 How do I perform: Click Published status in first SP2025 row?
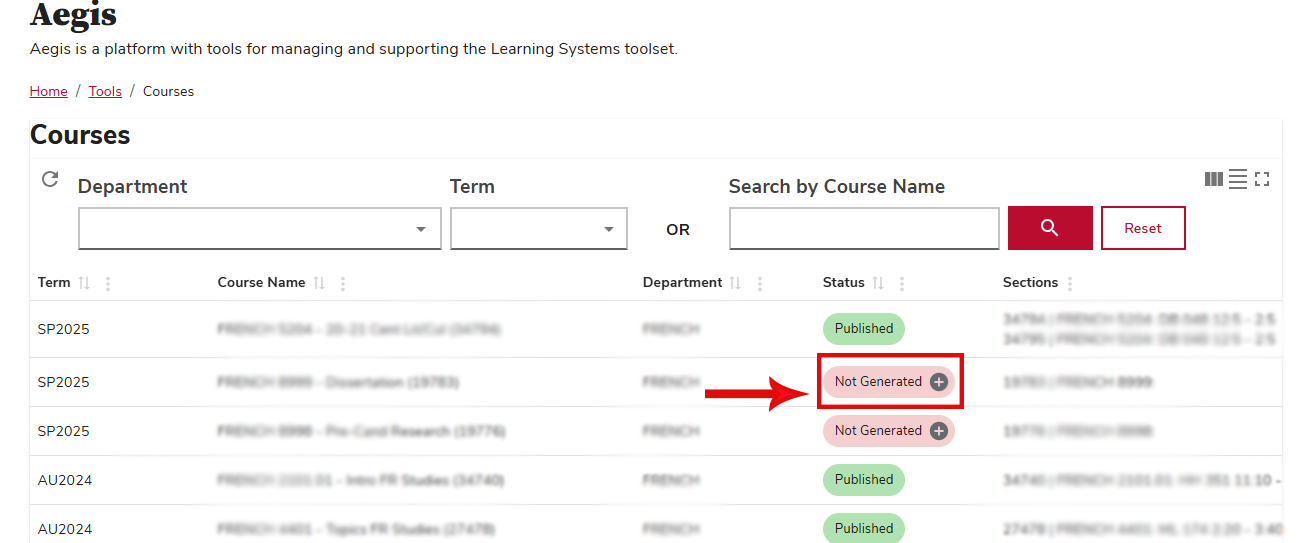pos(864,329)
